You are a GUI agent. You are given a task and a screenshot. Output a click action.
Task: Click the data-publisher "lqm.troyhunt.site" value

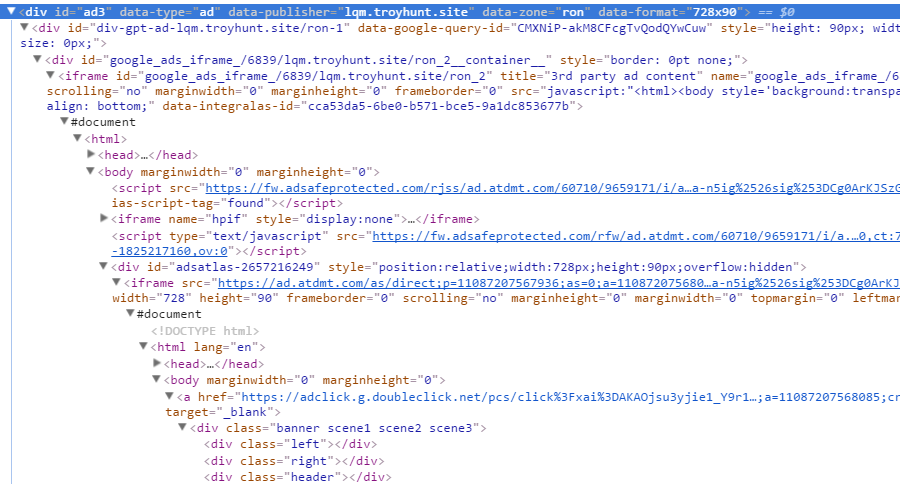tap(406, 12)
